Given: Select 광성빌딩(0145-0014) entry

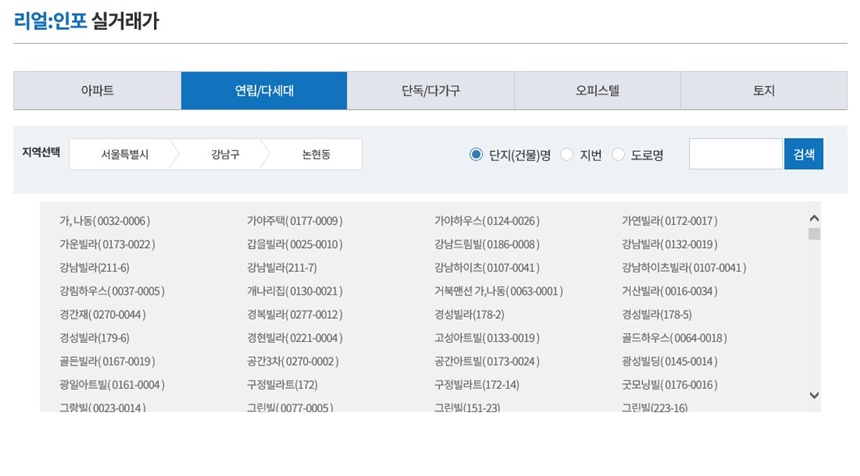Looking at the screenshot, I should (670, 361).
